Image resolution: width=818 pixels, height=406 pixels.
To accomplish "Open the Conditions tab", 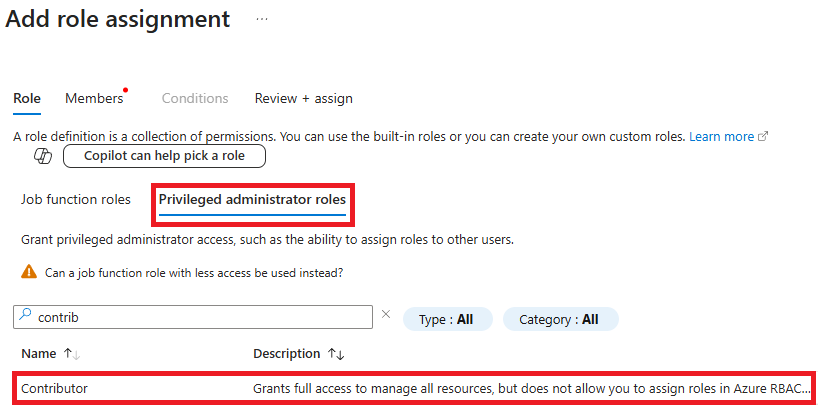I will click(195, 98).
